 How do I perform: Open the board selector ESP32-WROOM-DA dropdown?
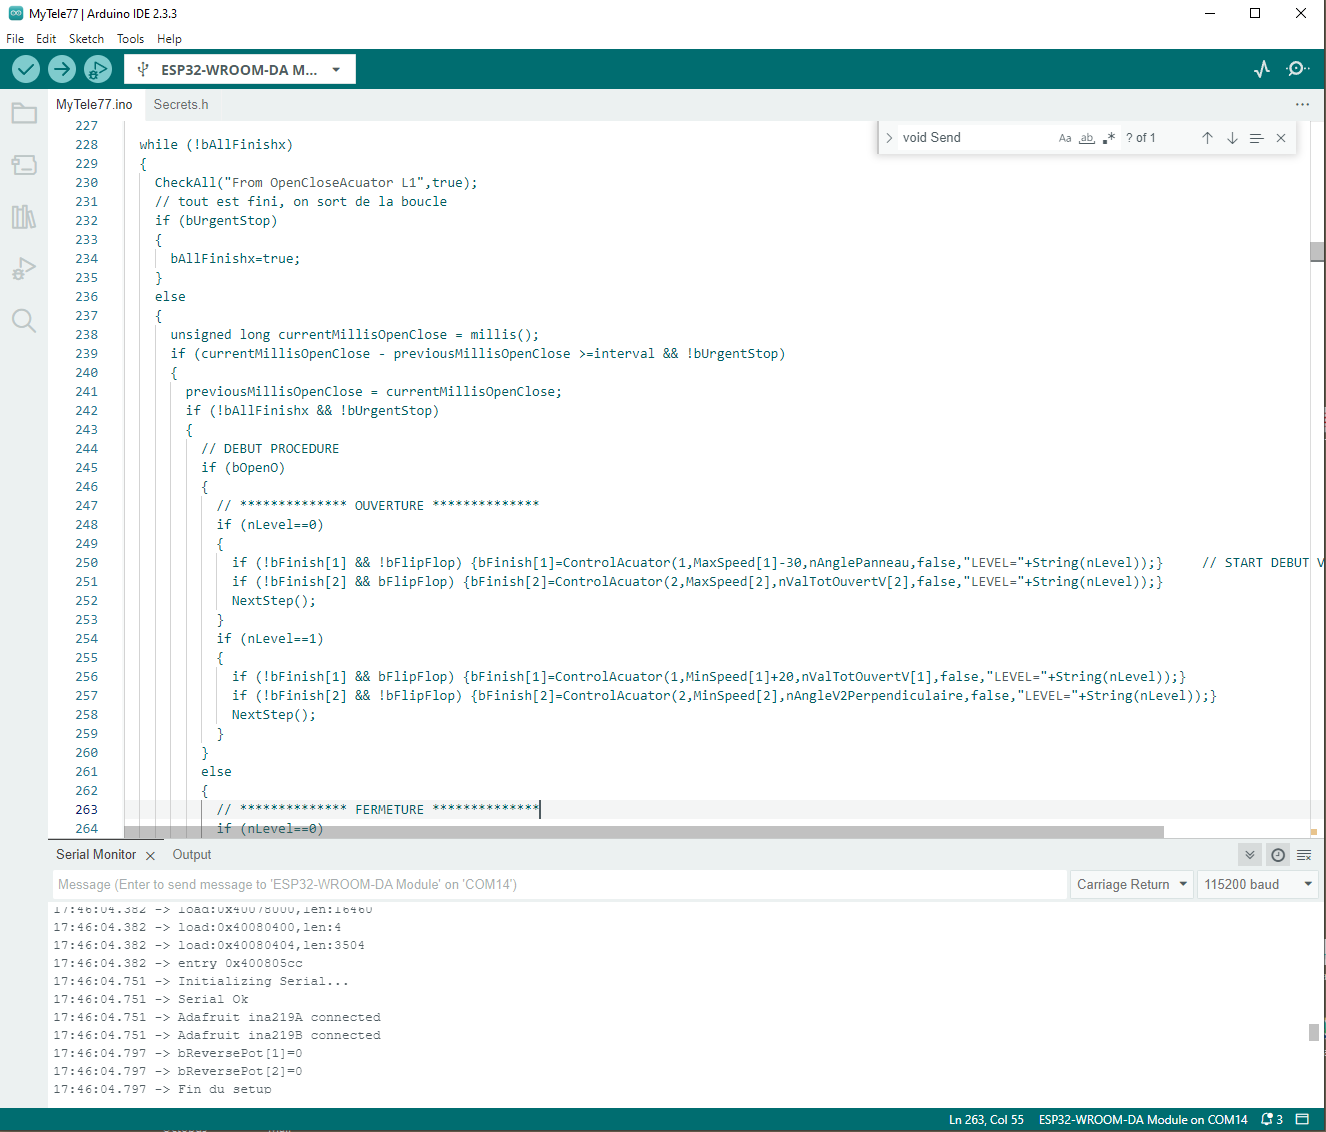coord(240,69)
